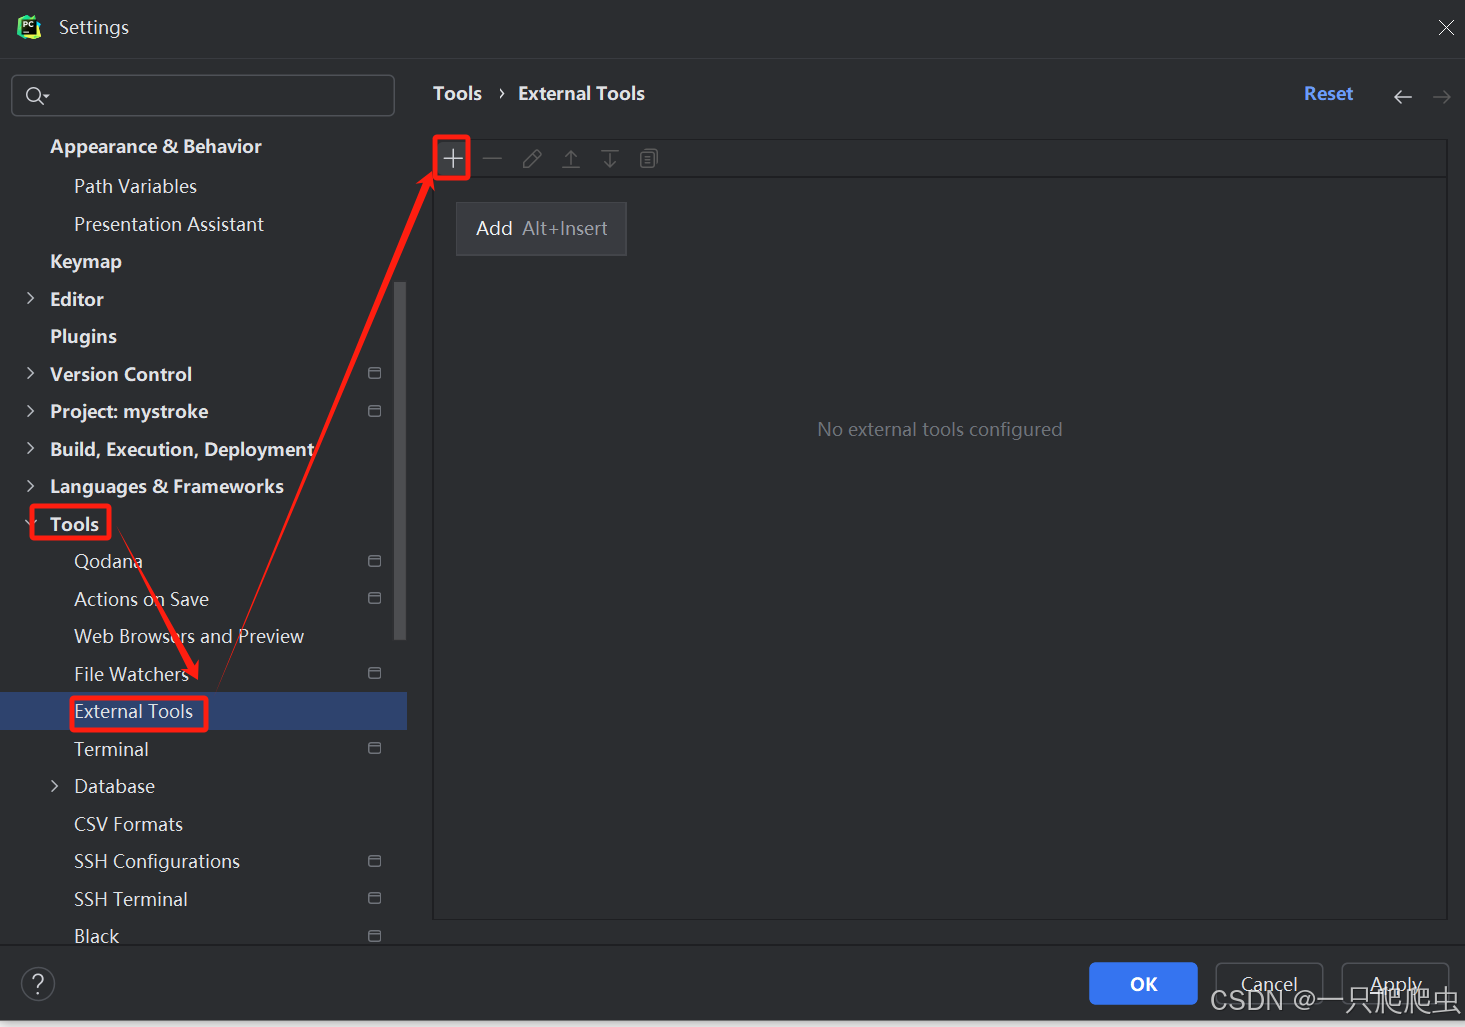
Task: Click the Database tree item label
Action: point(114,786)
